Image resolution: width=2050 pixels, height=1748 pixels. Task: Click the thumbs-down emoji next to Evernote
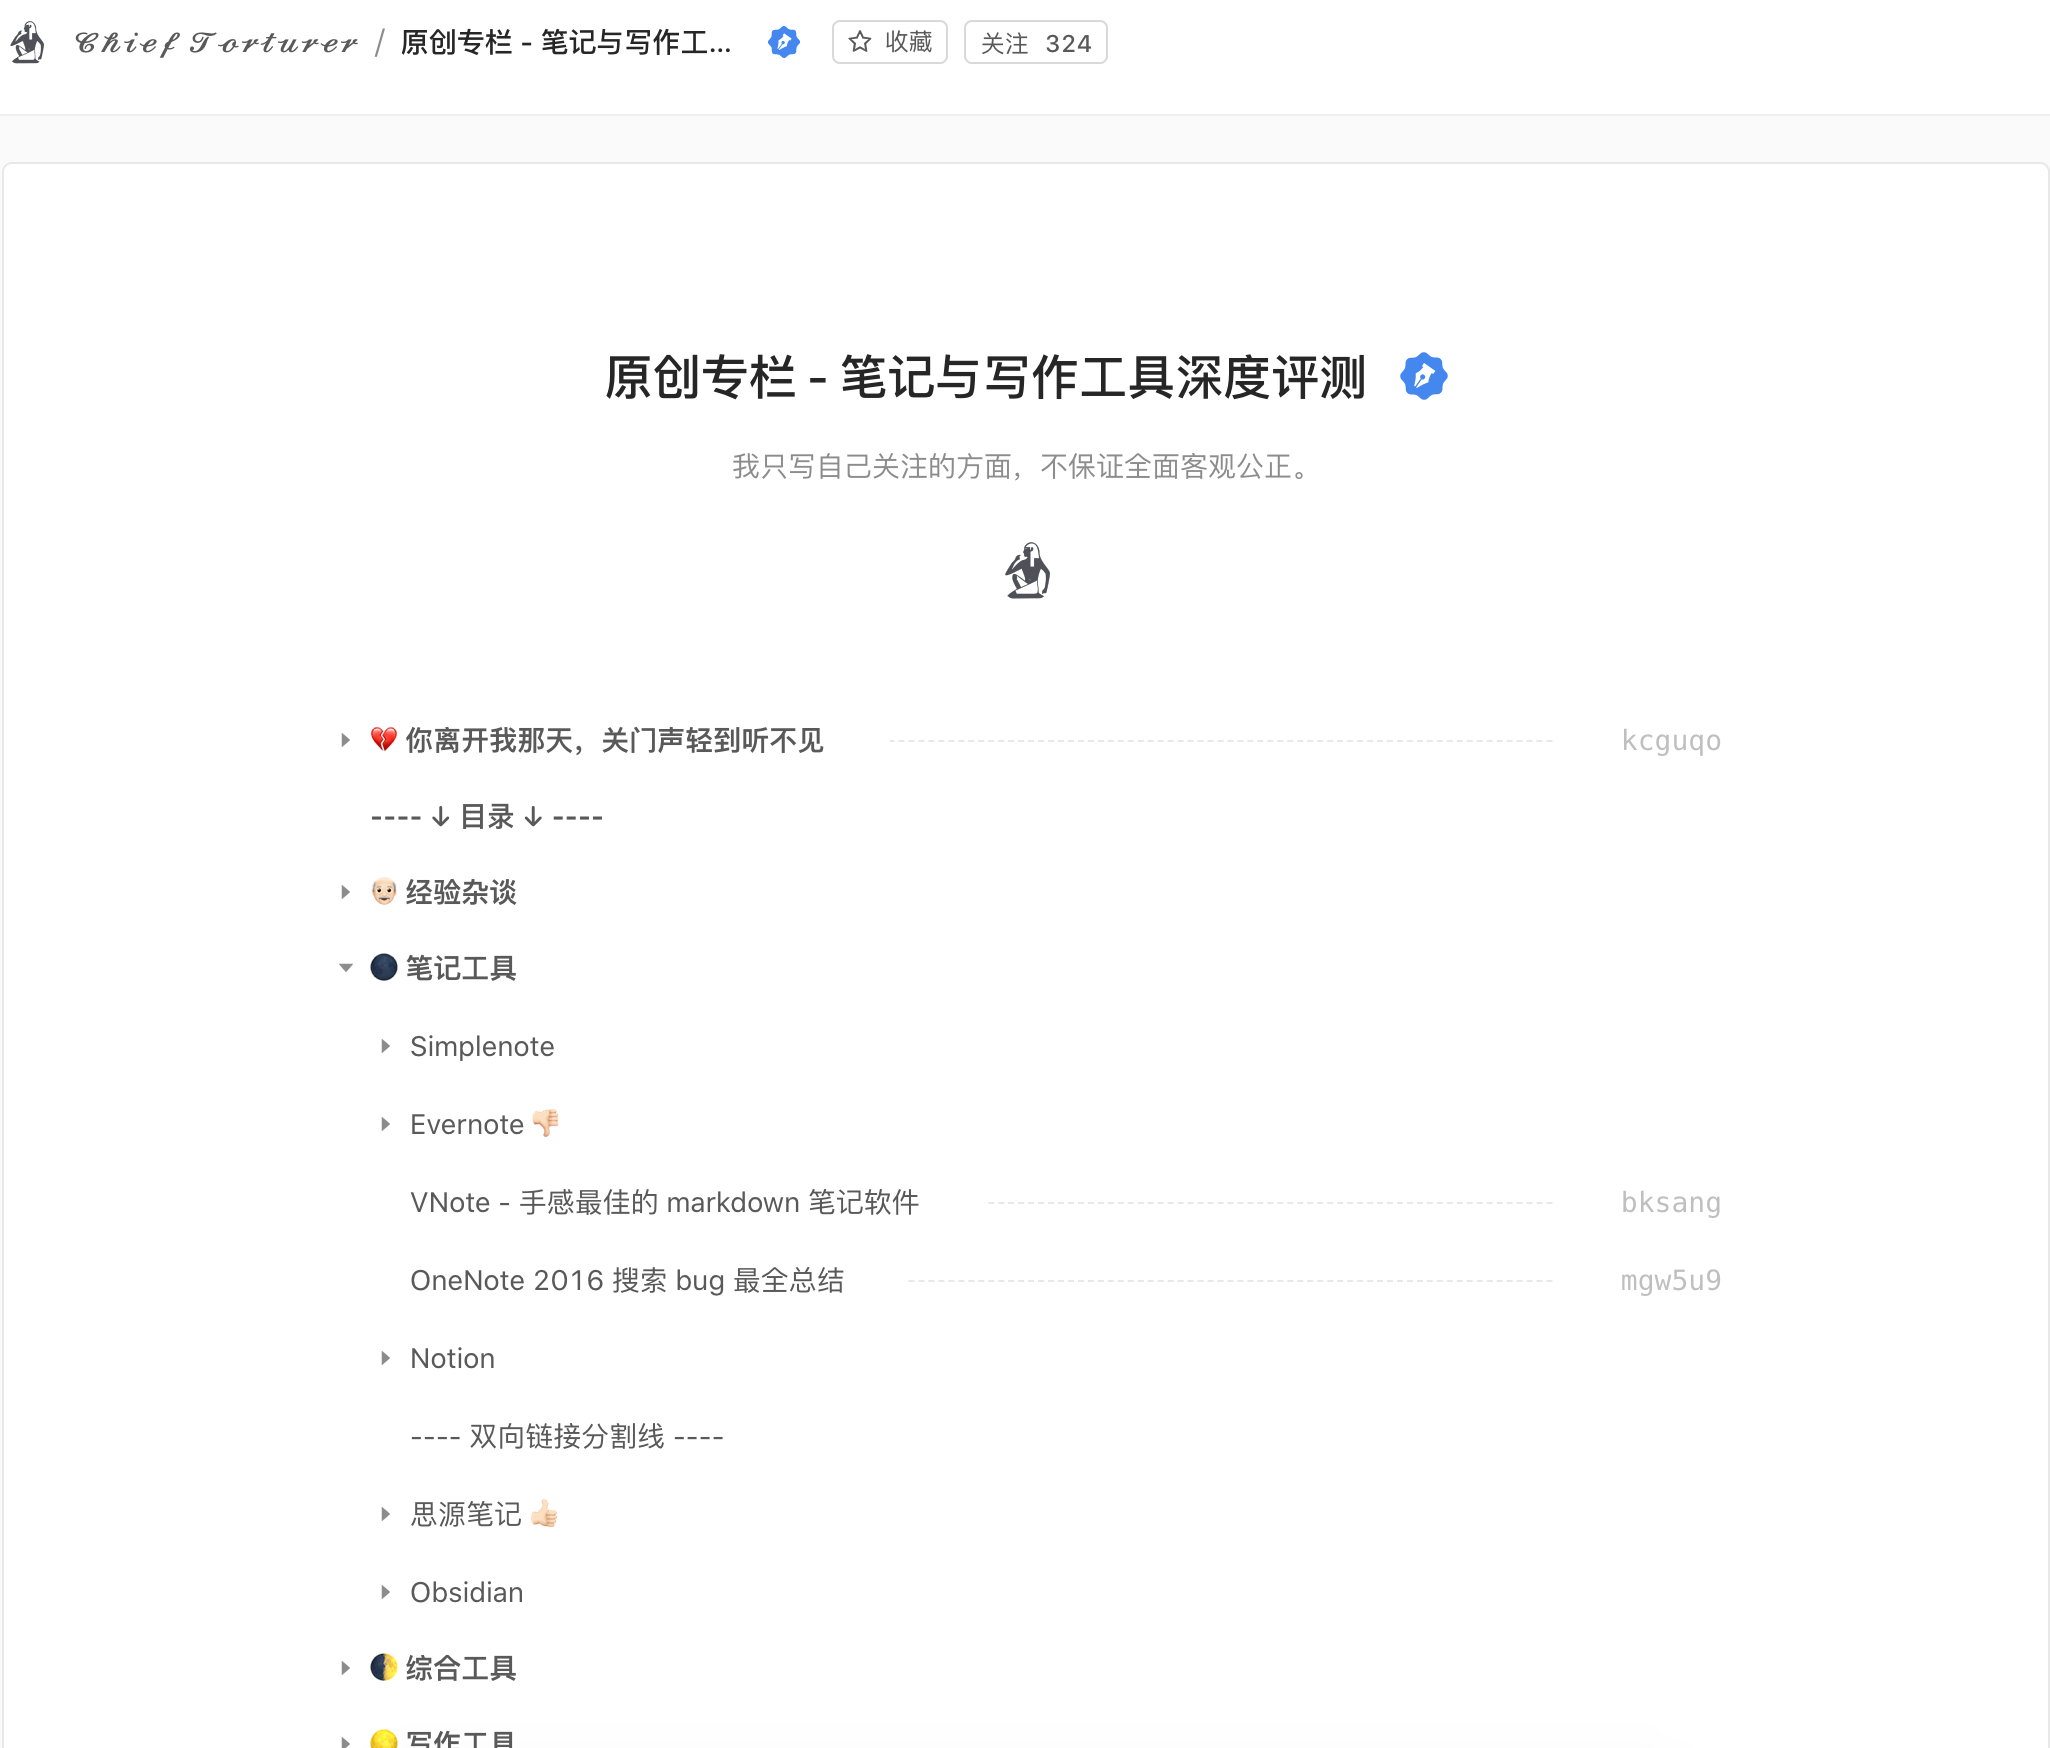[x=546, y=1123]
